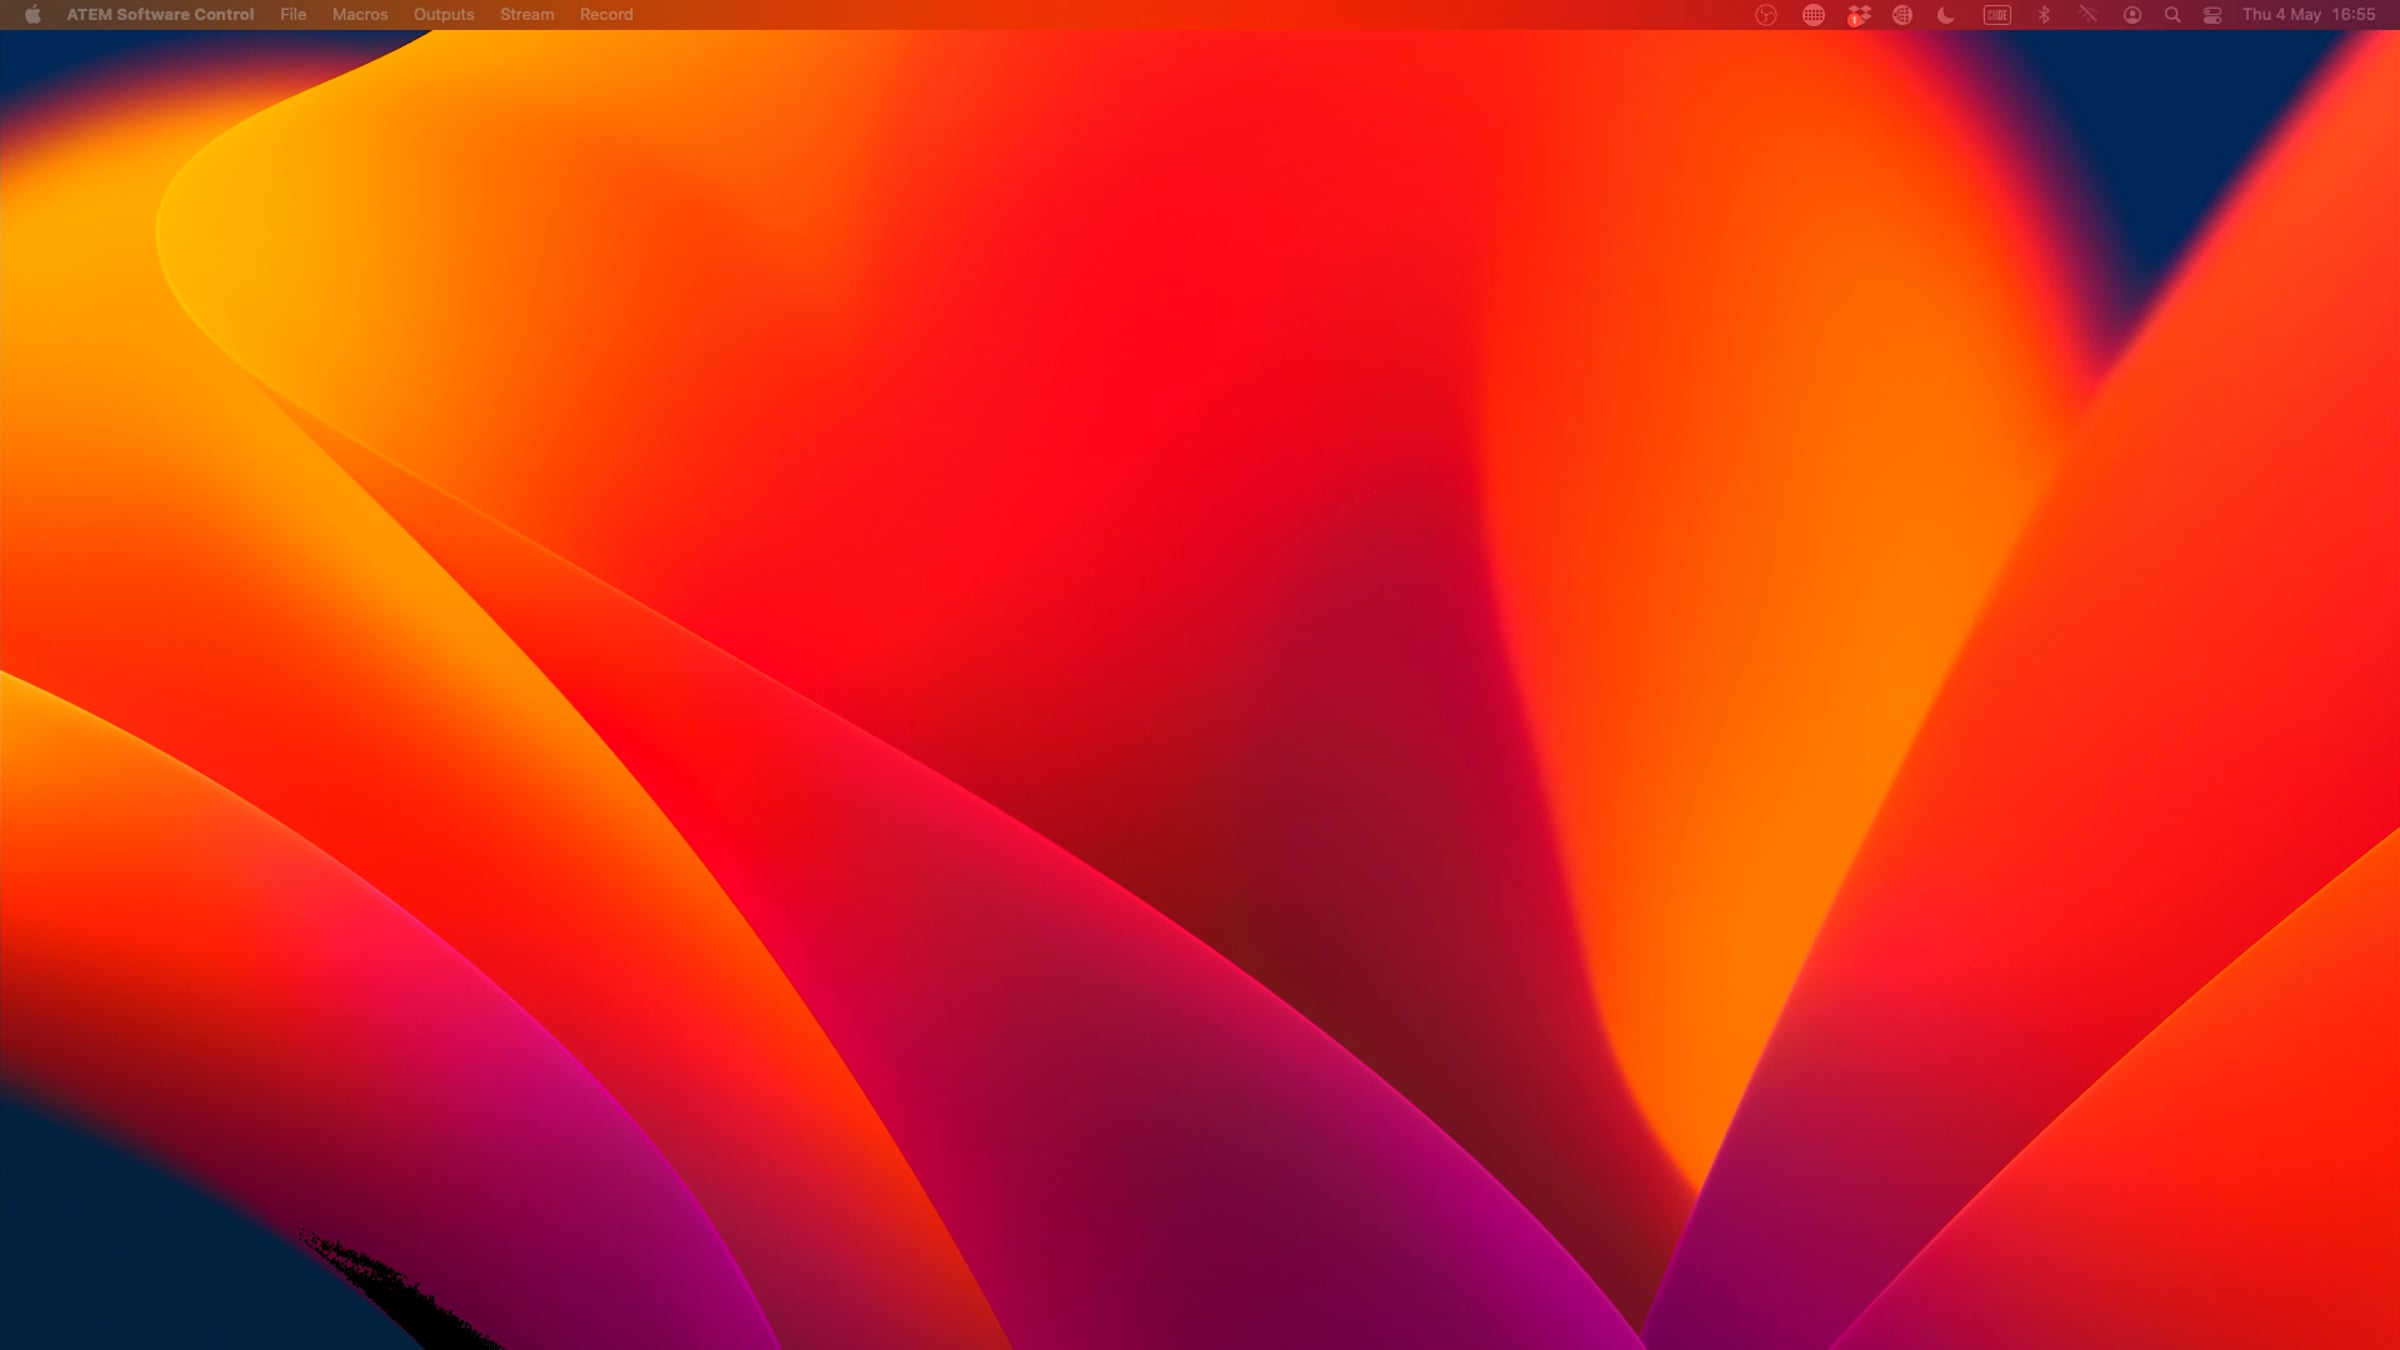Screen dimensions: 2400x1350
Task: Click the user account icon
Action: pos(2132,15)
